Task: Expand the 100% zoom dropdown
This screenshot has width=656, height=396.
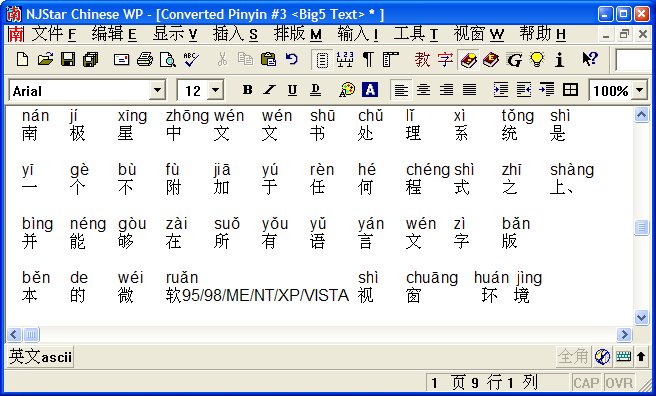Action: [639, 90]
